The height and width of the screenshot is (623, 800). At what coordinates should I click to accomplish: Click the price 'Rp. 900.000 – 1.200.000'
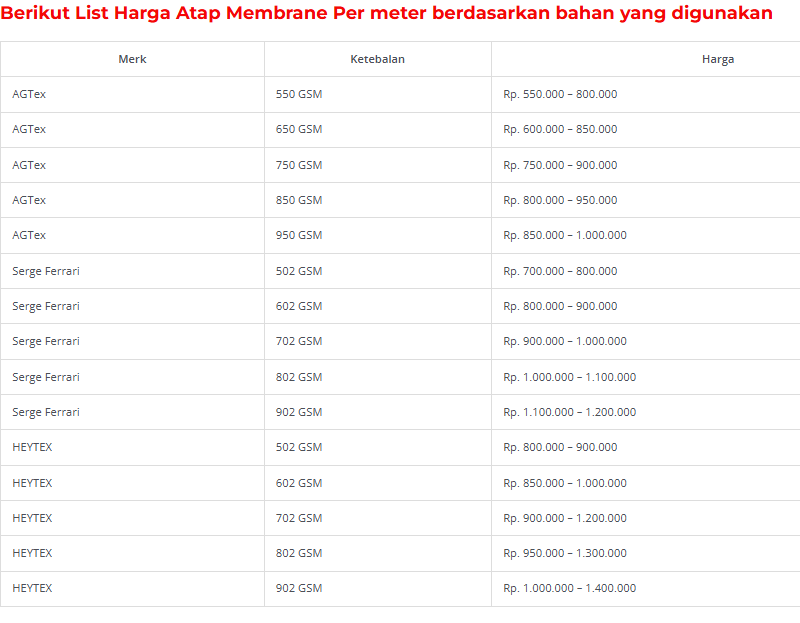(565, 518)
